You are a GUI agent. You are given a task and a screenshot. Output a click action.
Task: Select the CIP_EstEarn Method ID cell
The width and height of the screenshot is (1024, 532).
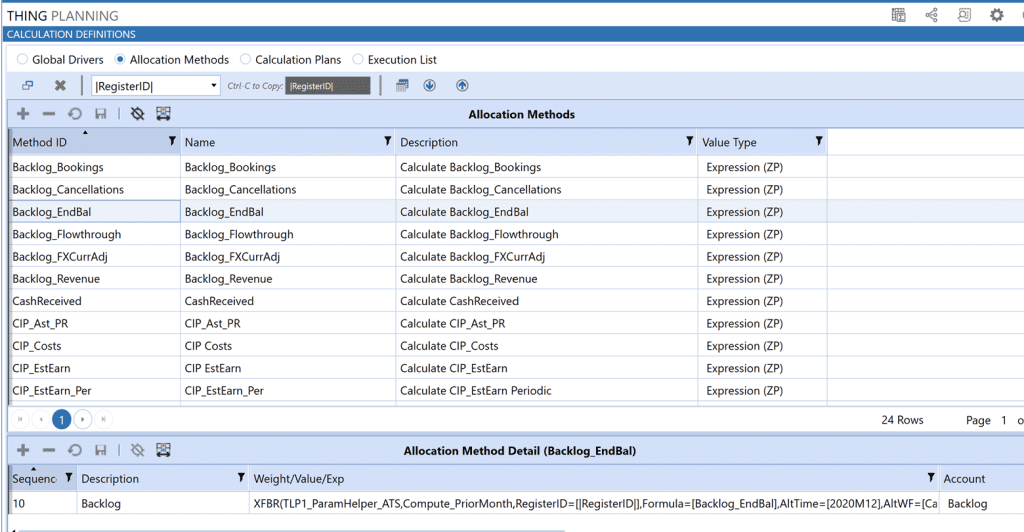click(95, 368)
